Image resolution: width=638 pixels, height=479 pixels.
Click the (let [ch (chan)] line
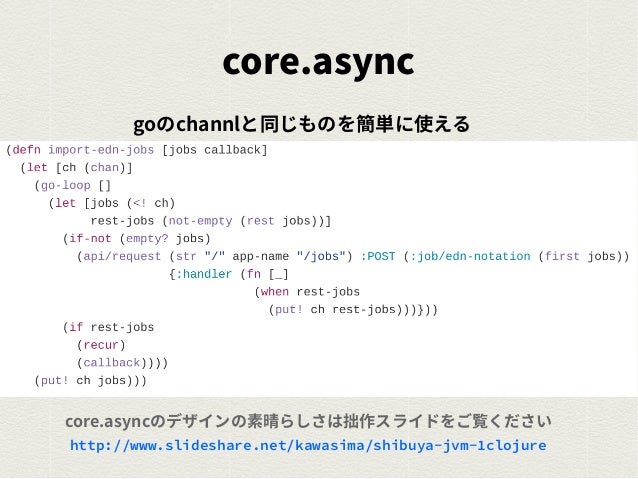click(76, 168)
